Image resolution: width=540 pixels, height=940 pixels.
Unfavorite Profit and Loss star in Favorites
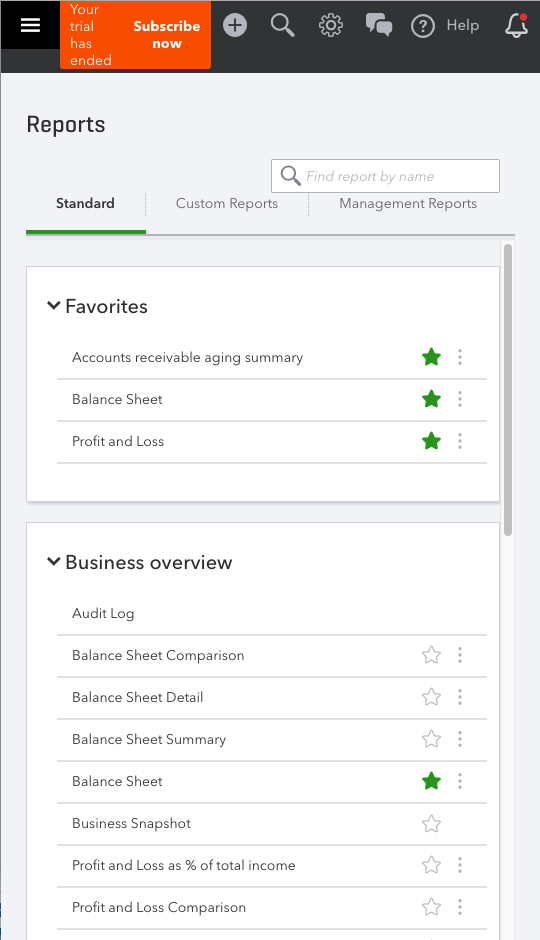tap(432, 441)
